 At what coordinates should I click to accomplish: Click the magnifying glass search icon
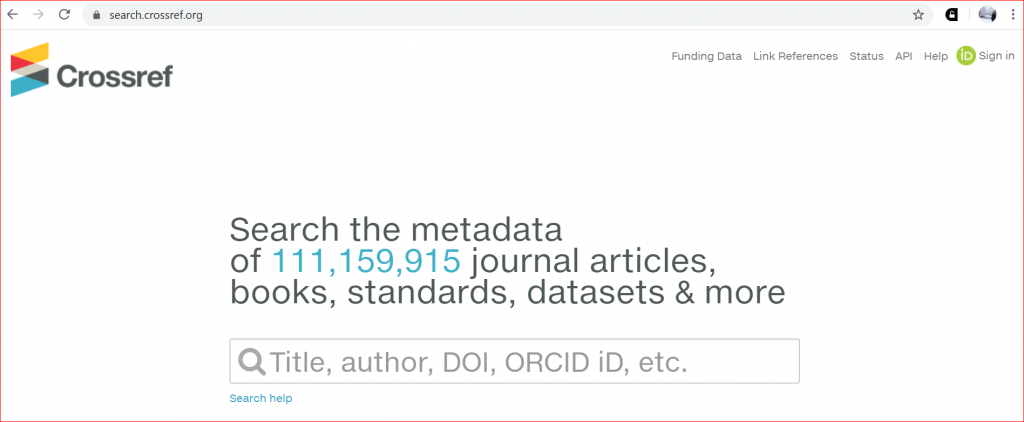coord(252,361)
